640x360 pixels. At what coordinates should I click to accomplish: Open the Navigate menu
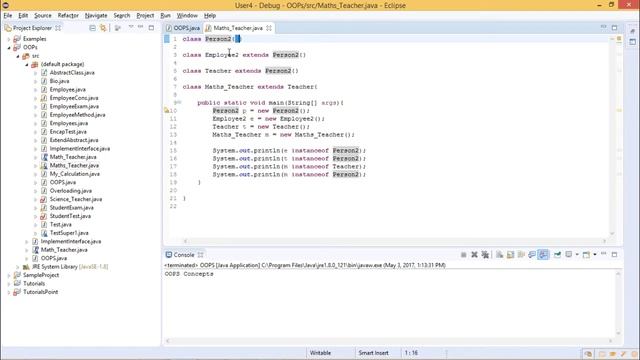[x=96, y=16]
